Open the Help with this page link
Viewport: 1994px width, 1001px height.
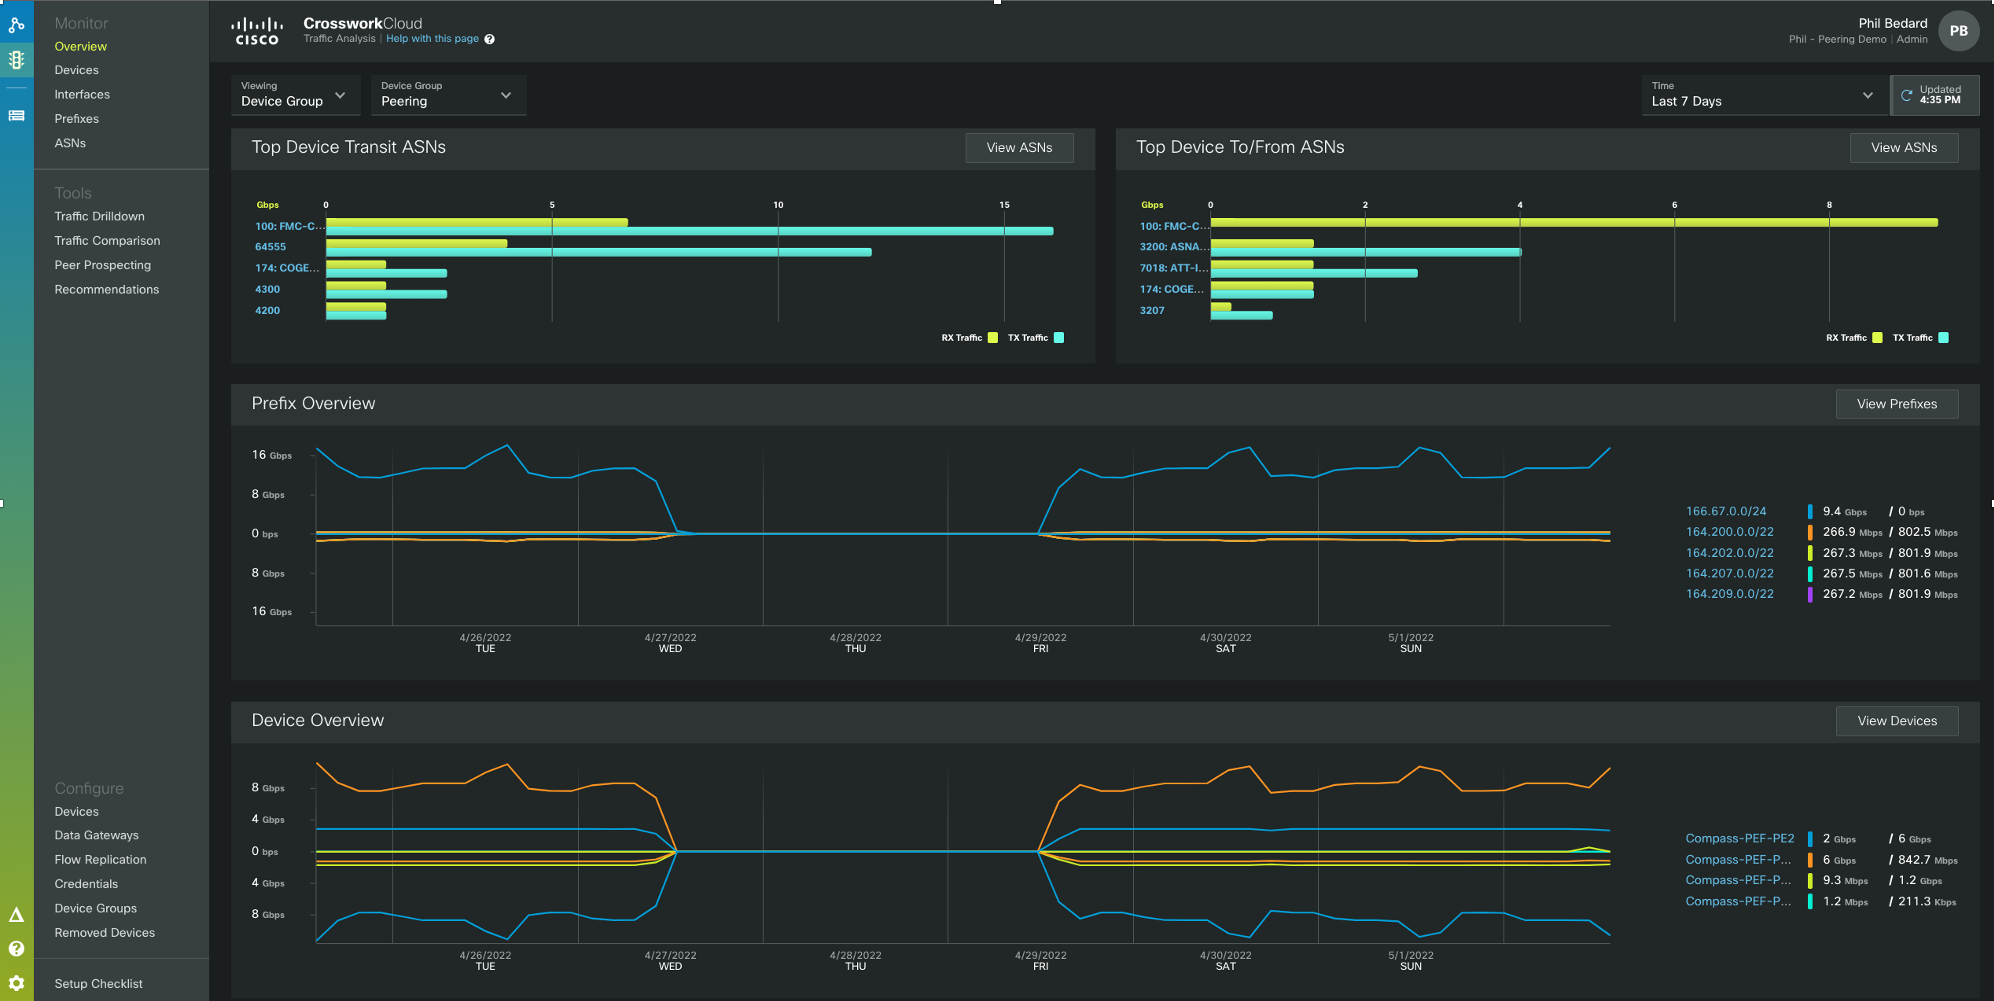[432, 39]
